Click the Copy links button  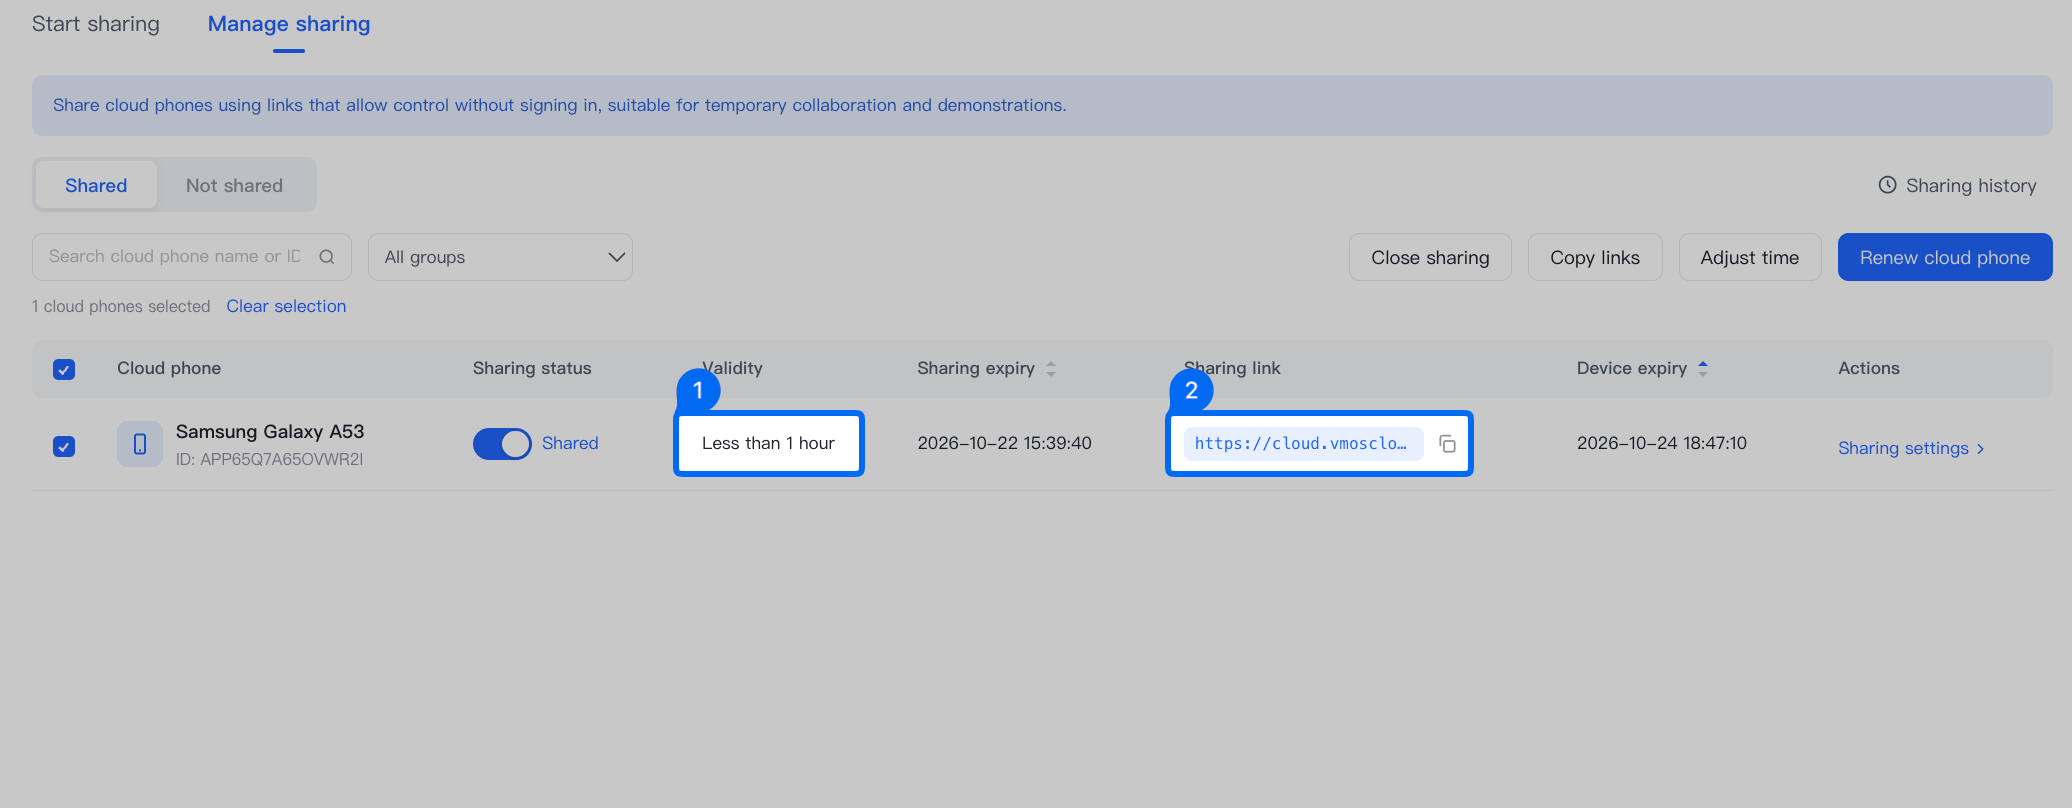[x=1595, y=257]
